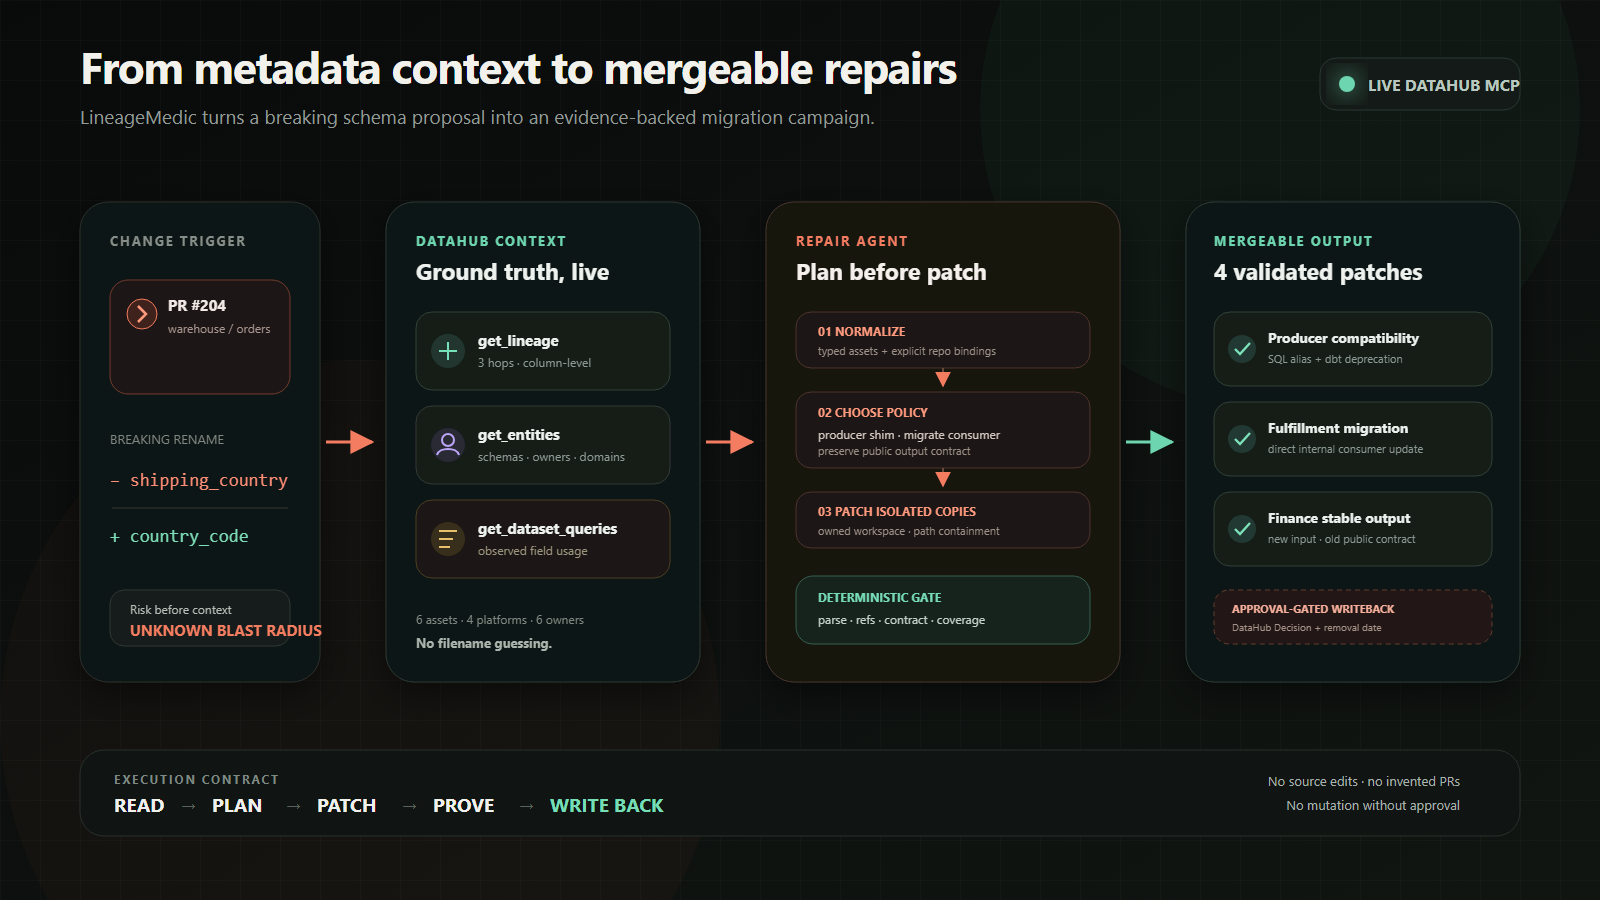Click the orange arrow after DataHub Context panel
This screenshot has width=1600, height=900.
pos(730,442)
